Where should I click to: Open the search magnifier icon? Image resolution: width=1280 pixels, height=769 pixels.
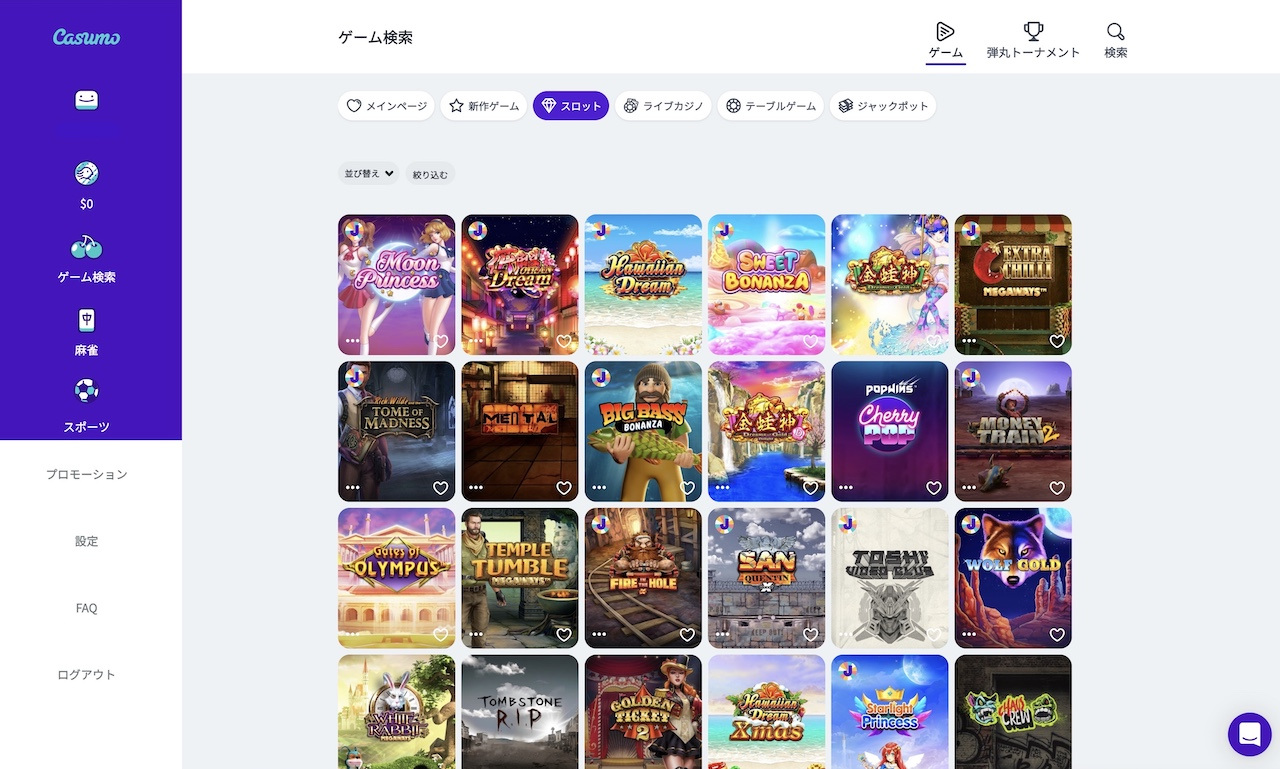pos(1115,32)
